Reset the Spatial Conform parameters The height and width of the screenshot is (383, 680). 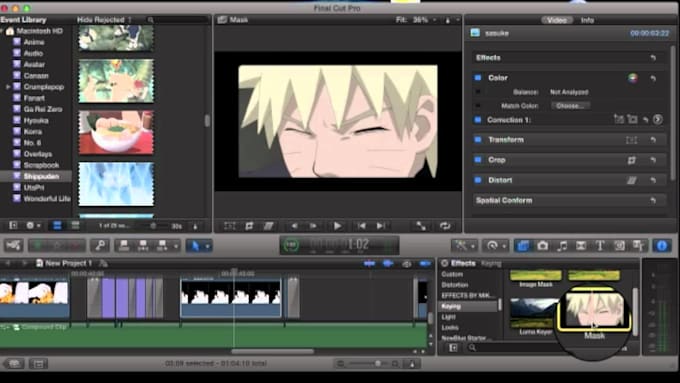point(653,200)
